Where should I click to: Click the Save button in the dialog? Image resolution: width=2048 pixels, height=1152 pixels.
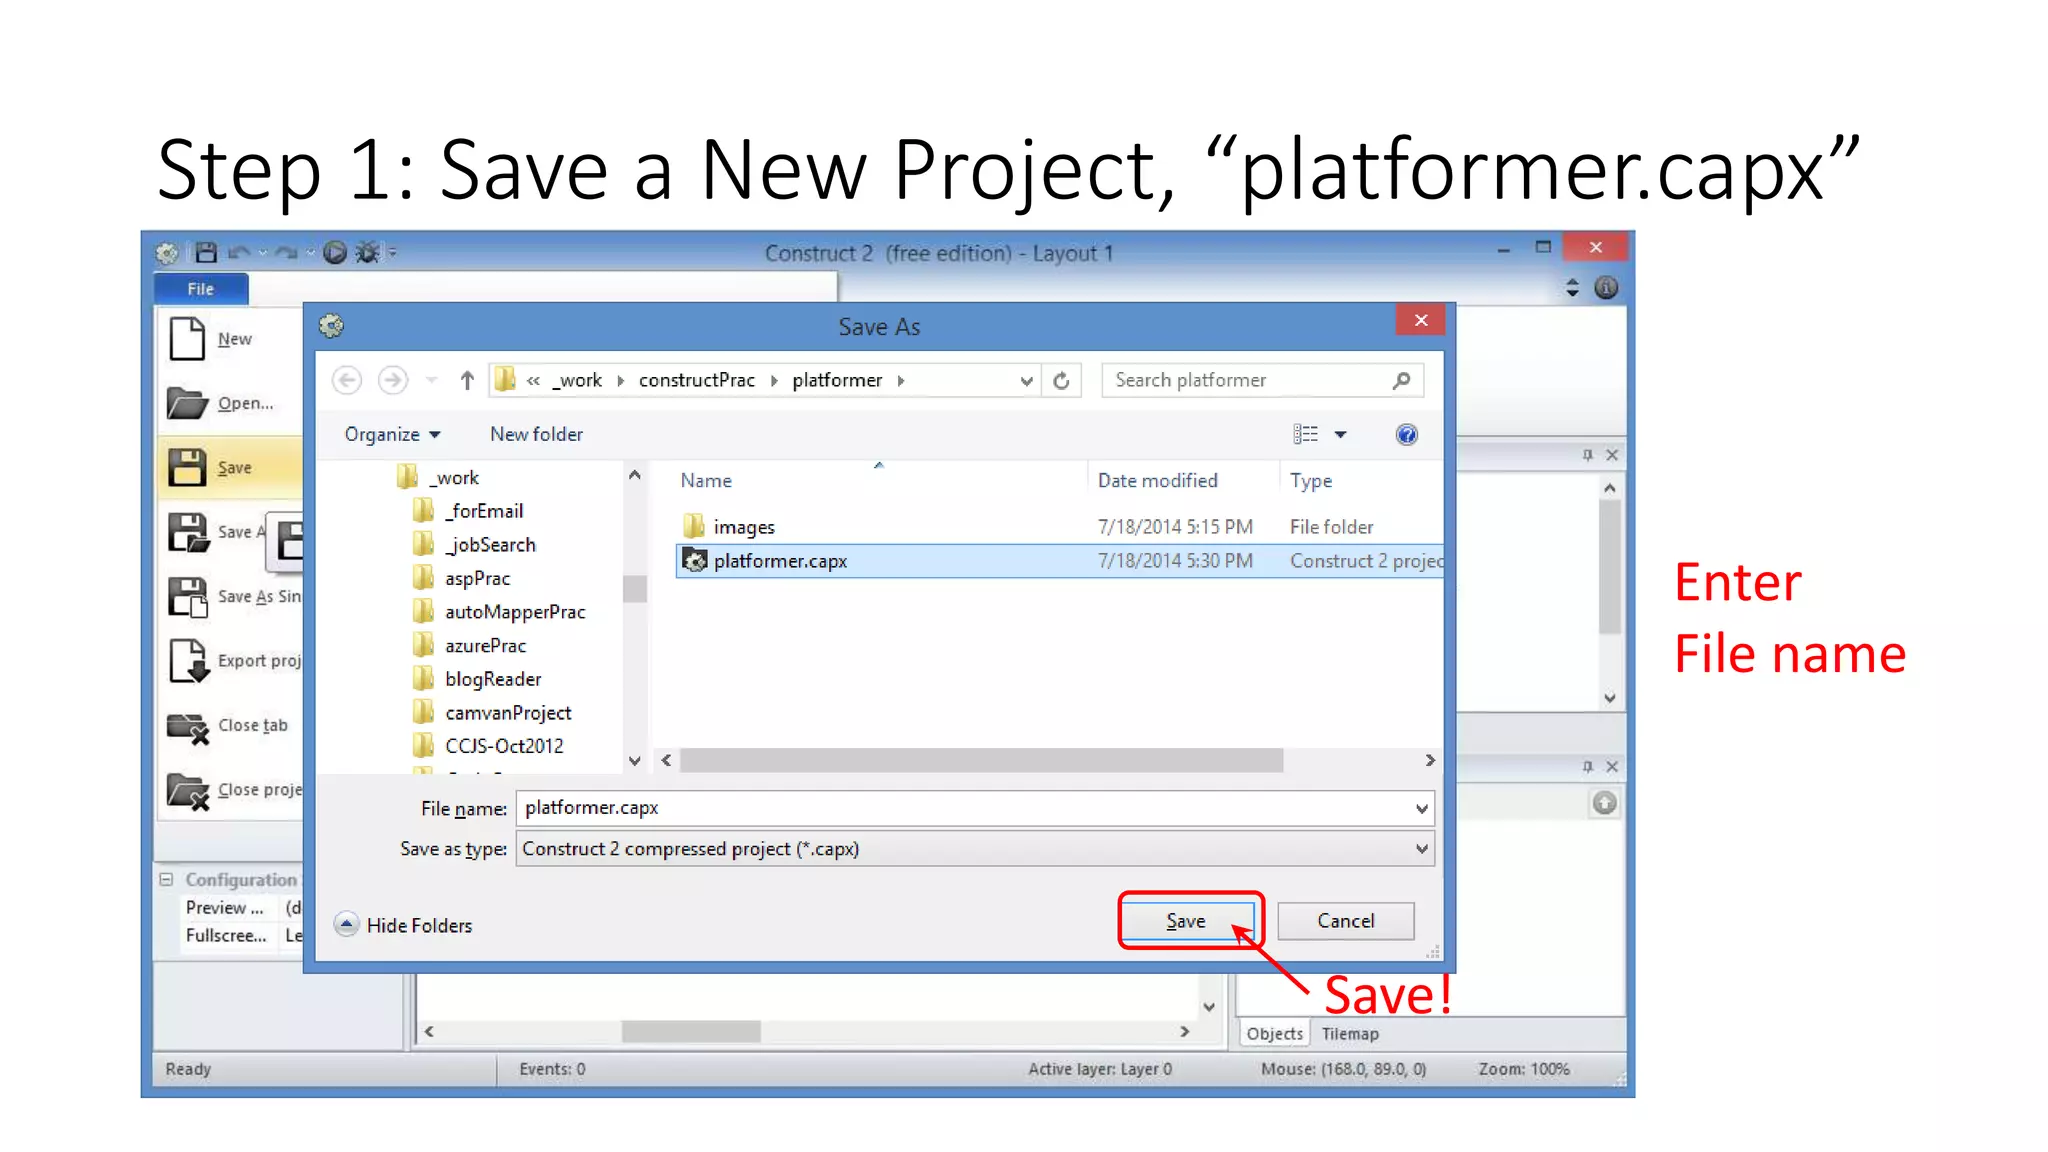tap(1187, 921)
